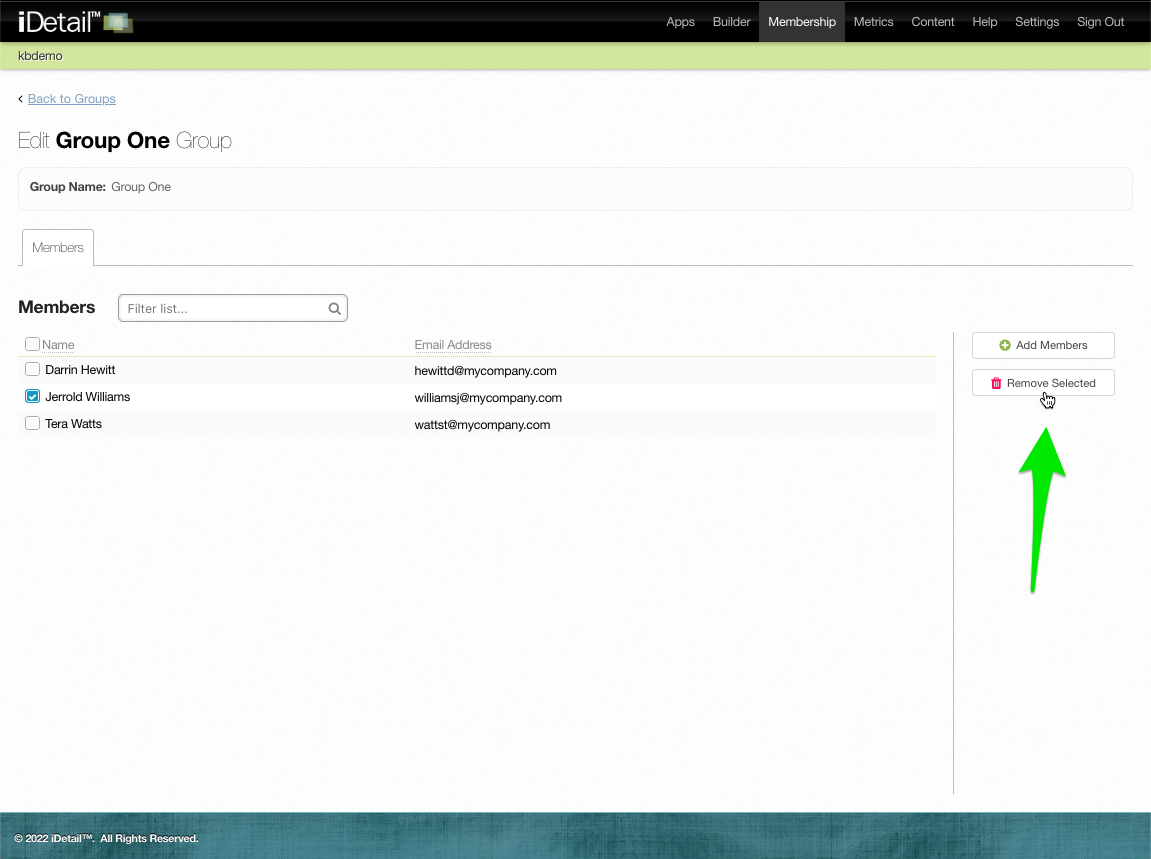Open the Apps menu

(x=680, y=22)
